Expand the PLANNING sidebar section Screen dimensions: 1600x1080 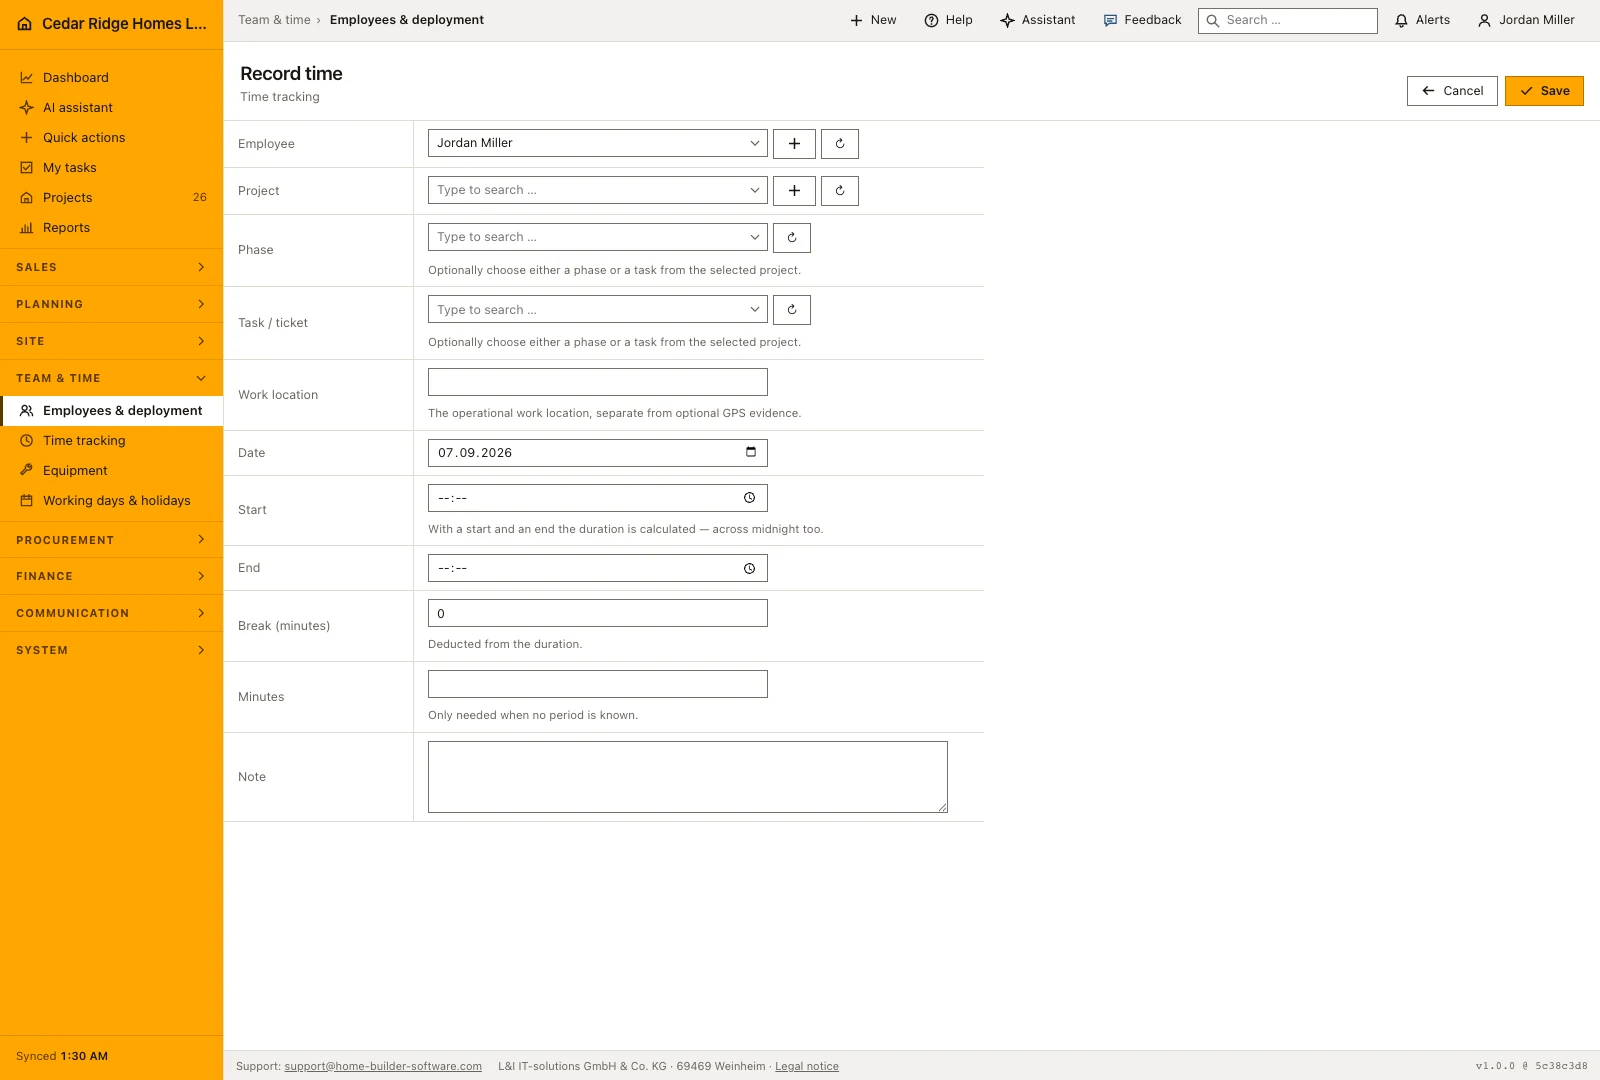112,304
